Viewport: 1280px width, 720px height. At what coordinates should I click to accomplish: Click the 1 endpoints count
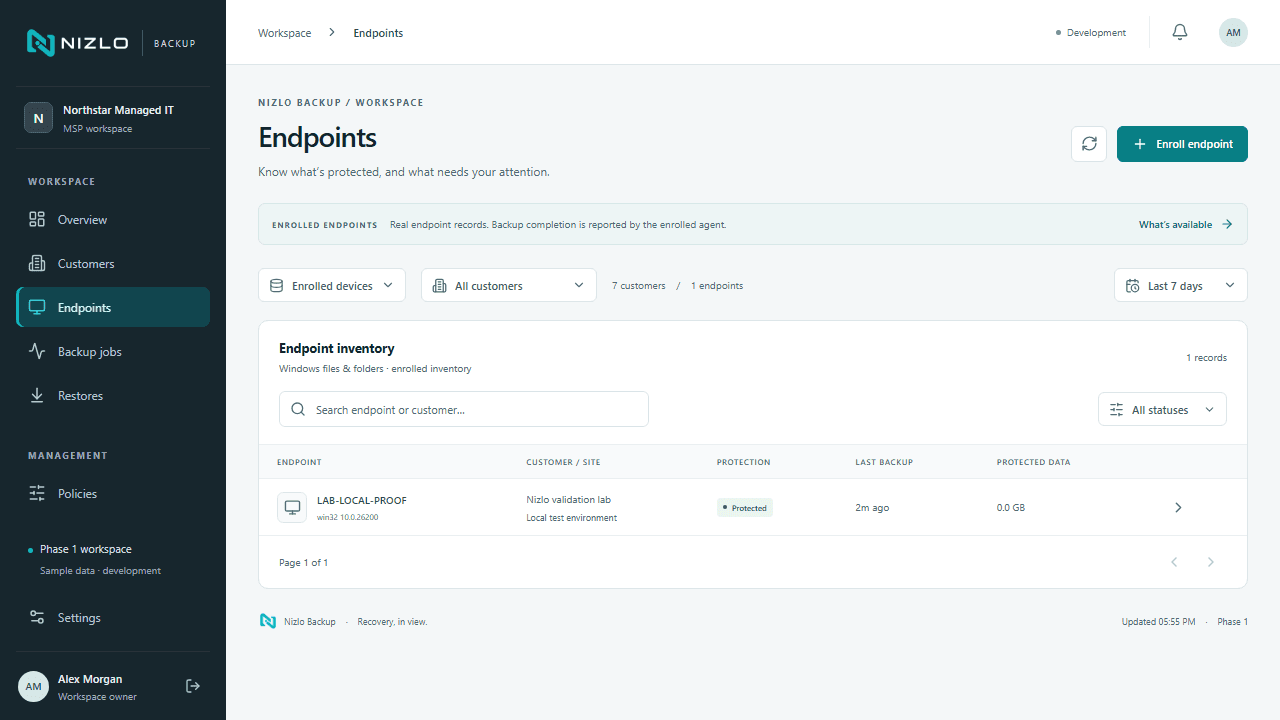(x=717, y=286)
